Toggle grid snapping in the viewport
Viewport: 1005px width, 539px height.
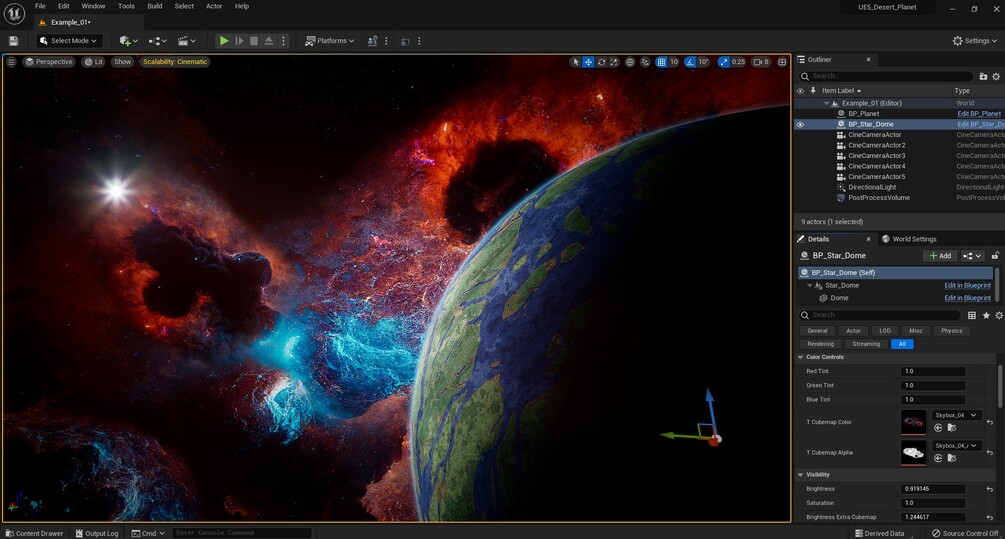tap(661, 62)
